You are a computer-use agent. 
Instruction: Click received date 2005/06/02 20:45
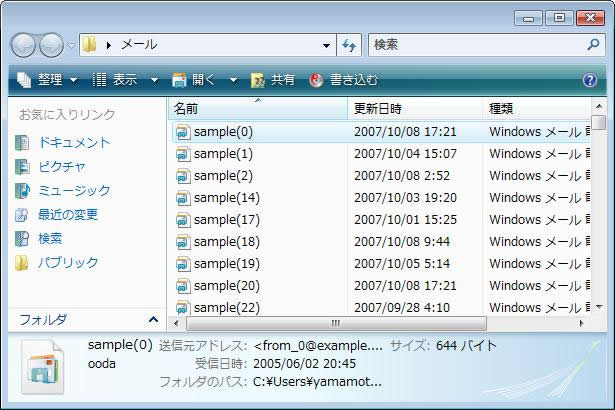tap(304, 364)
